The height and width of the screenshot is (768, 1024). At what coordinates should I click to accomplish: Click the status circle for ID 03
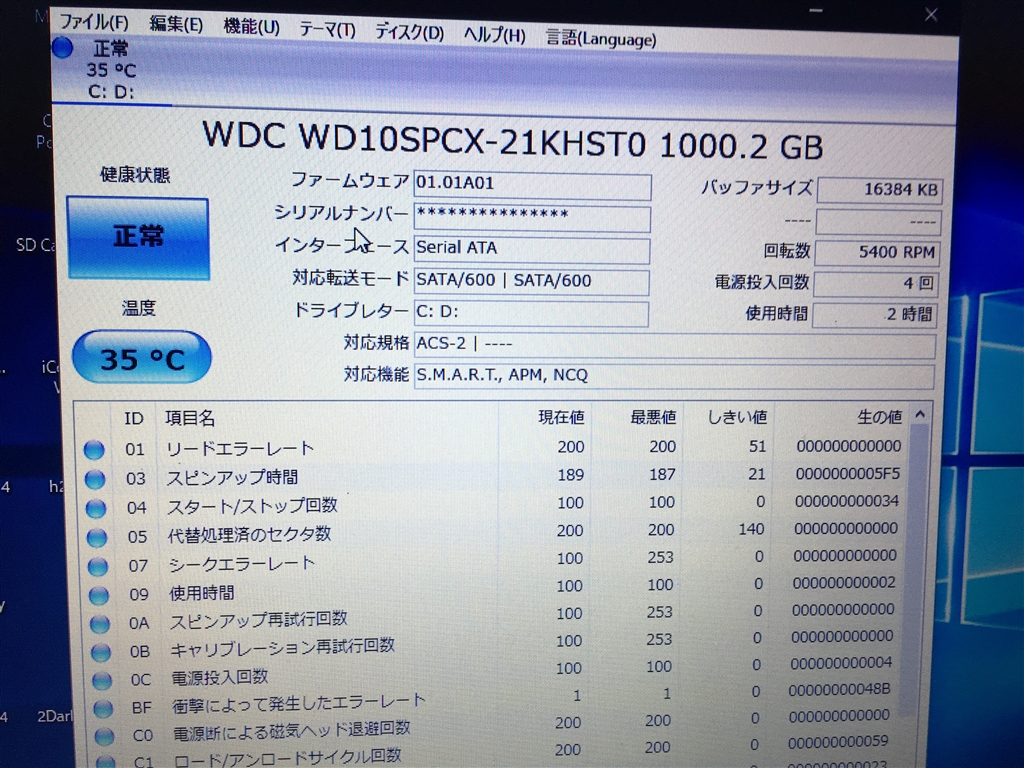coord(95,479)
